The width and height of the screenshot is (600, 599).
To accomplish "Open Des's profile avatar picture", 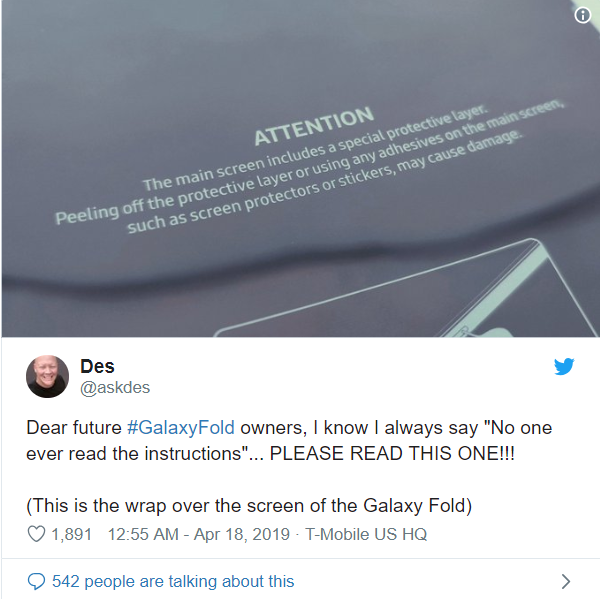I will coord(47,376).
